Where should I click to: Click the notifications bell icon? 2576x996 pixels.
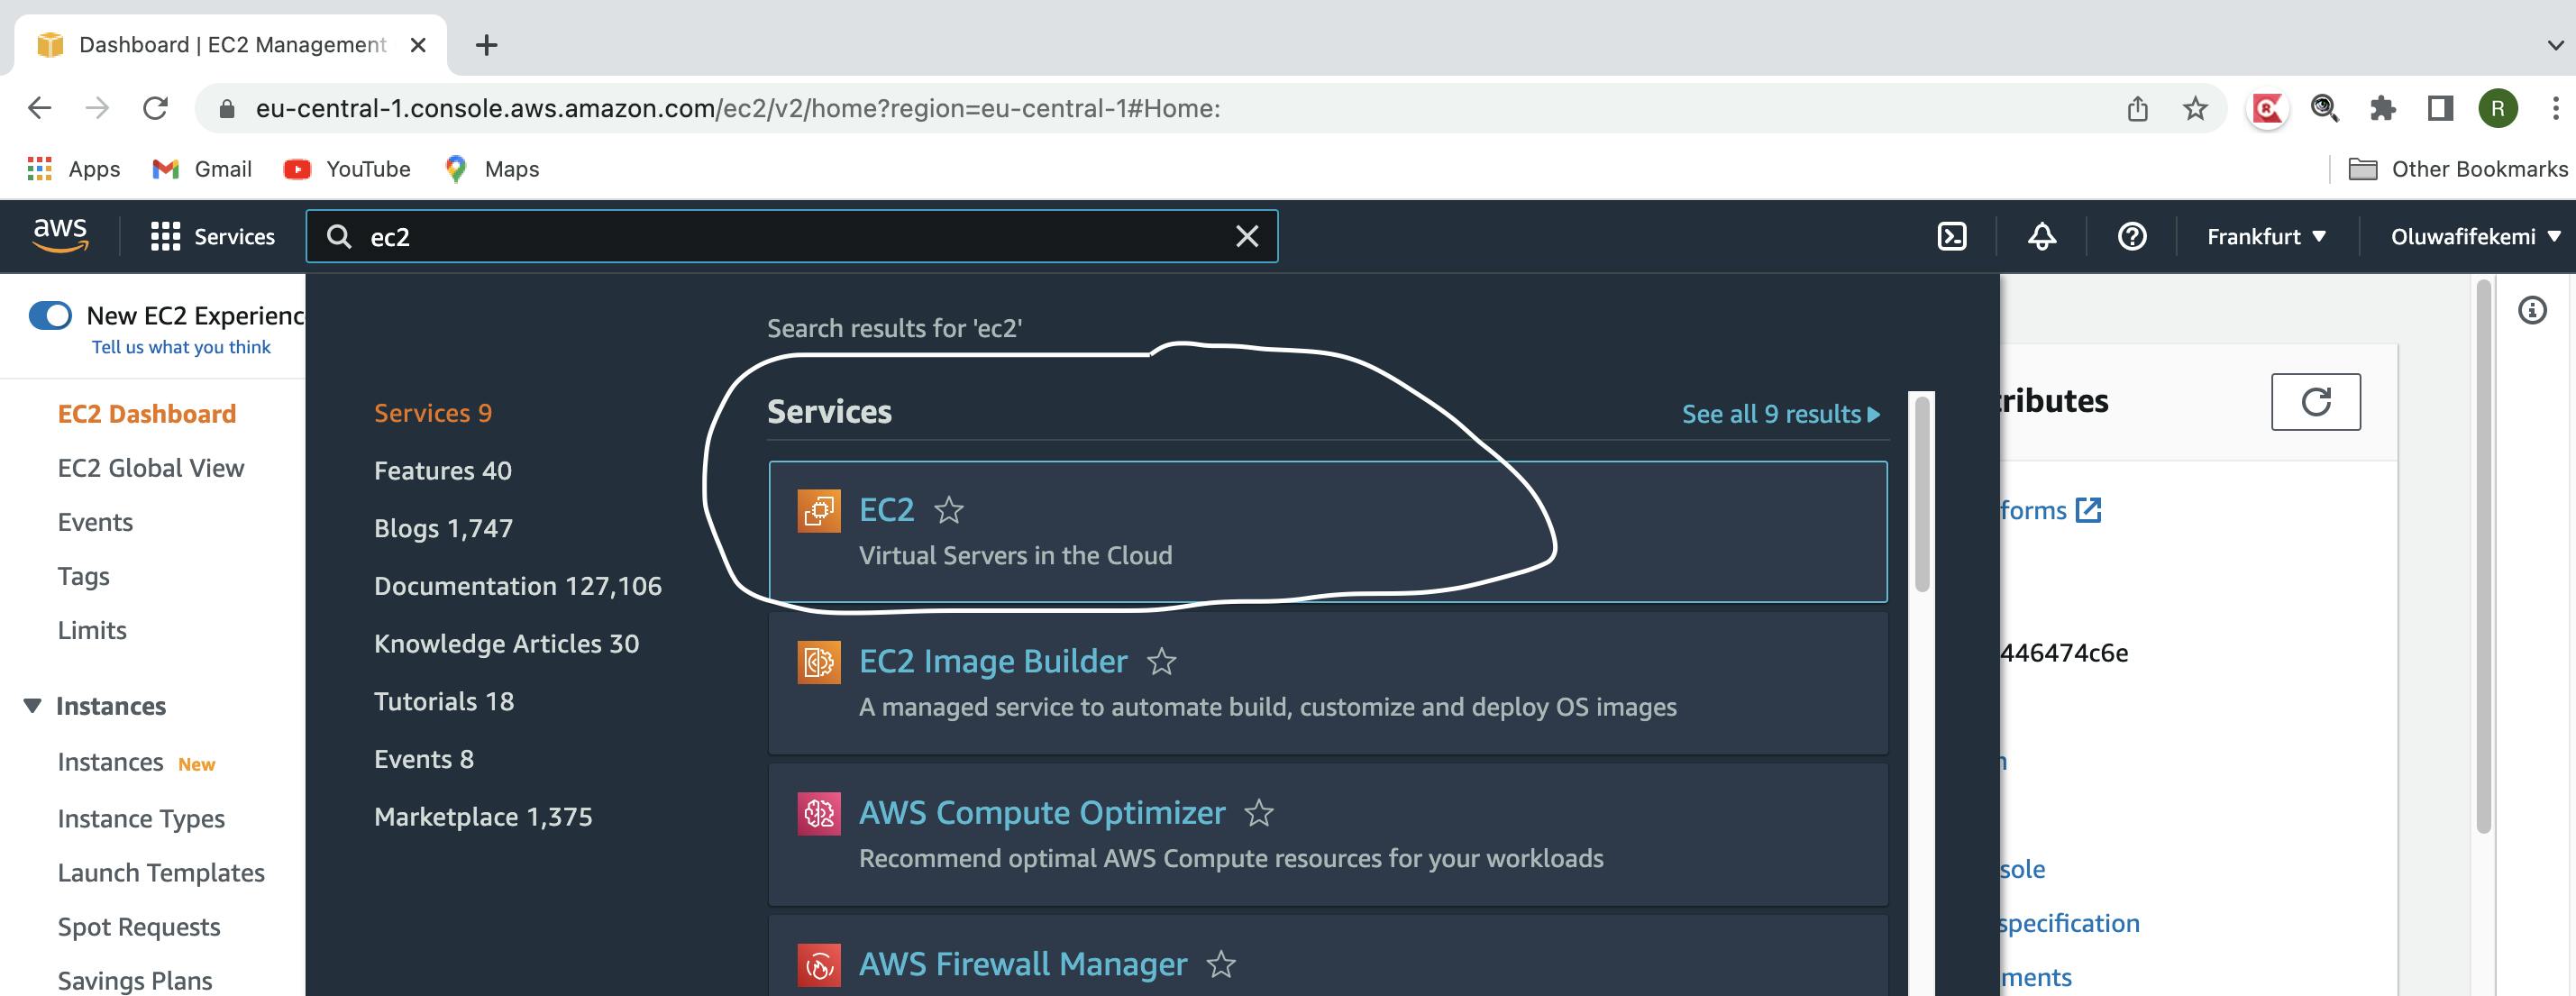click(2042, 237)
